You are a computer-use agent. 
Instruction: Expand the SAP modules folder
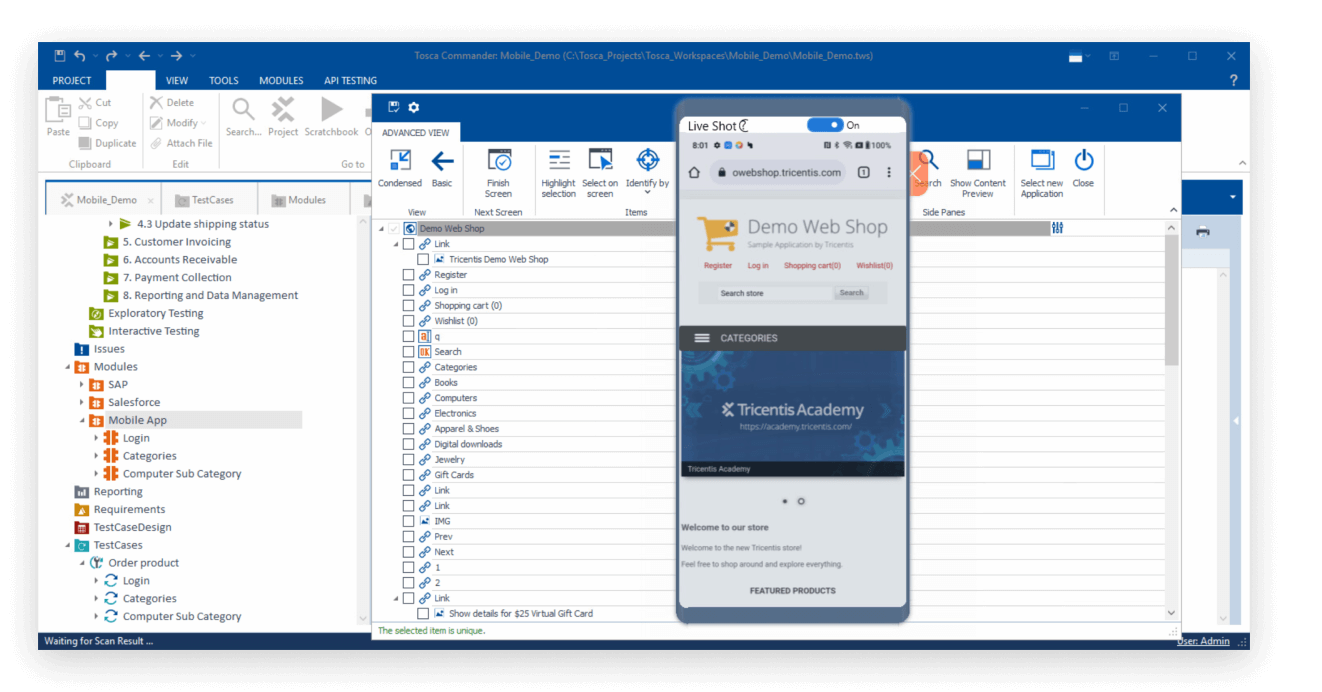80,384
